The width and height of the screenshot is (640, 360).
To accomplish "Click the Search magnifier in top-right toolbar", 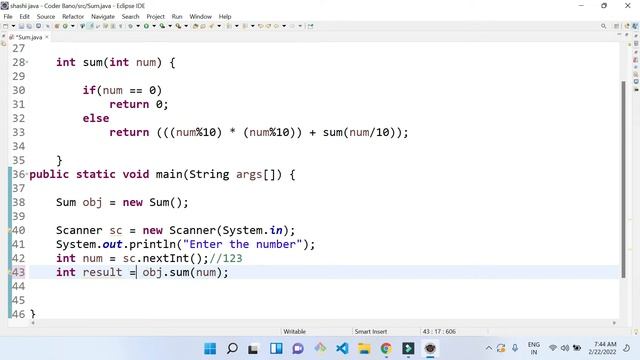I will [x=604, y=26].
